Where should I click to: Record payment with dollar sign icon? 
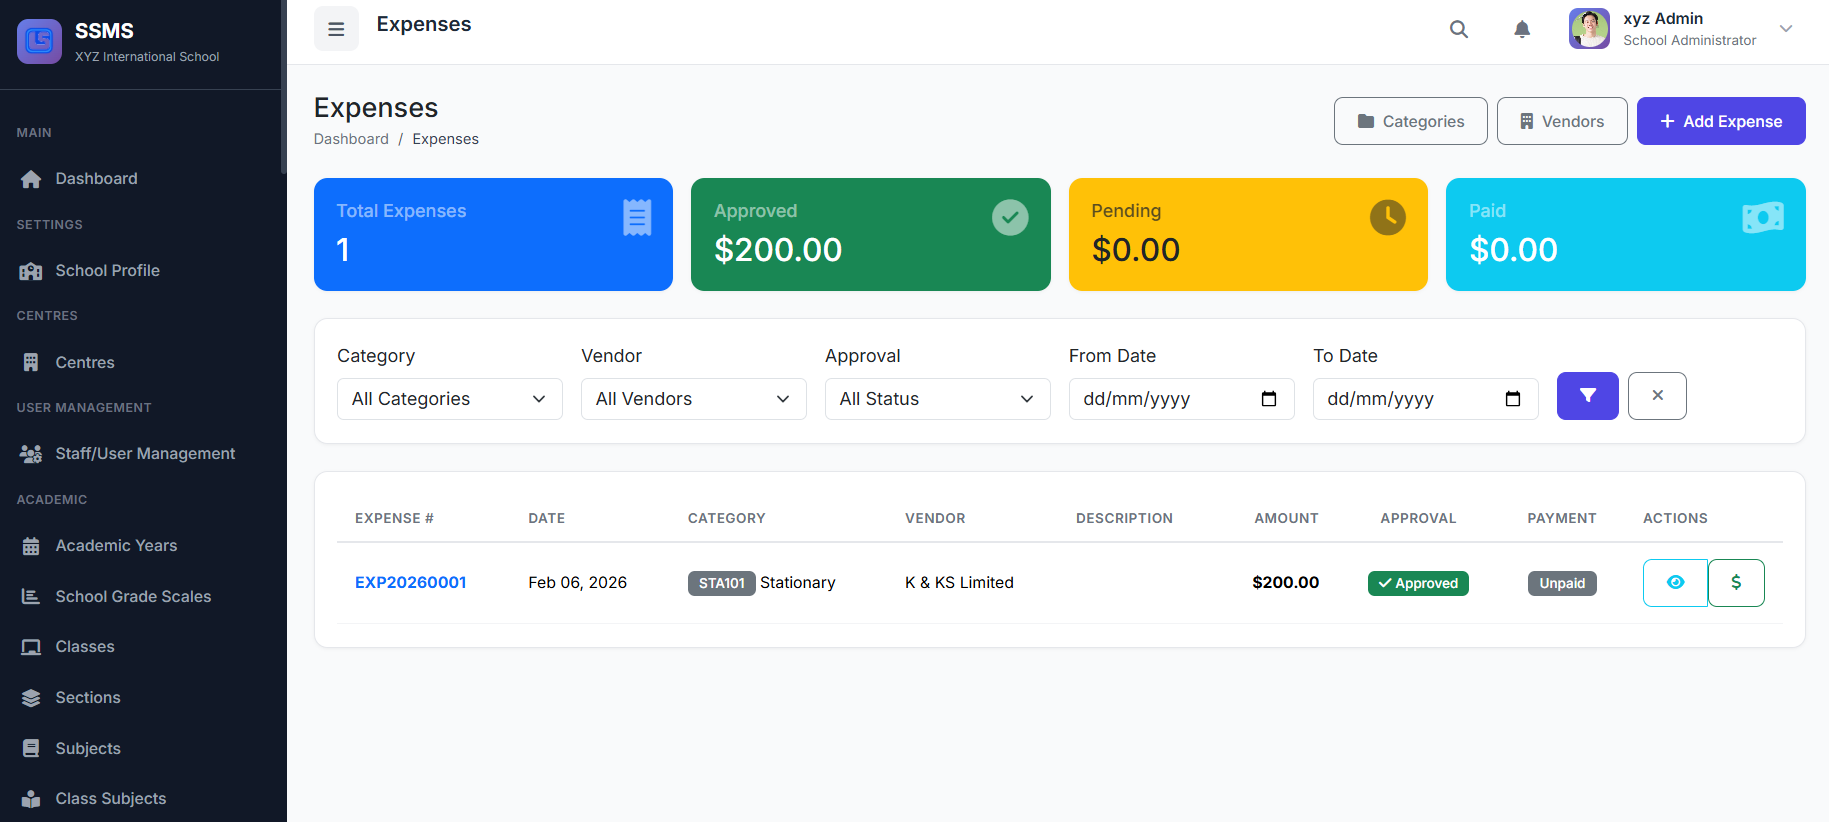[x=1735, y=583]
